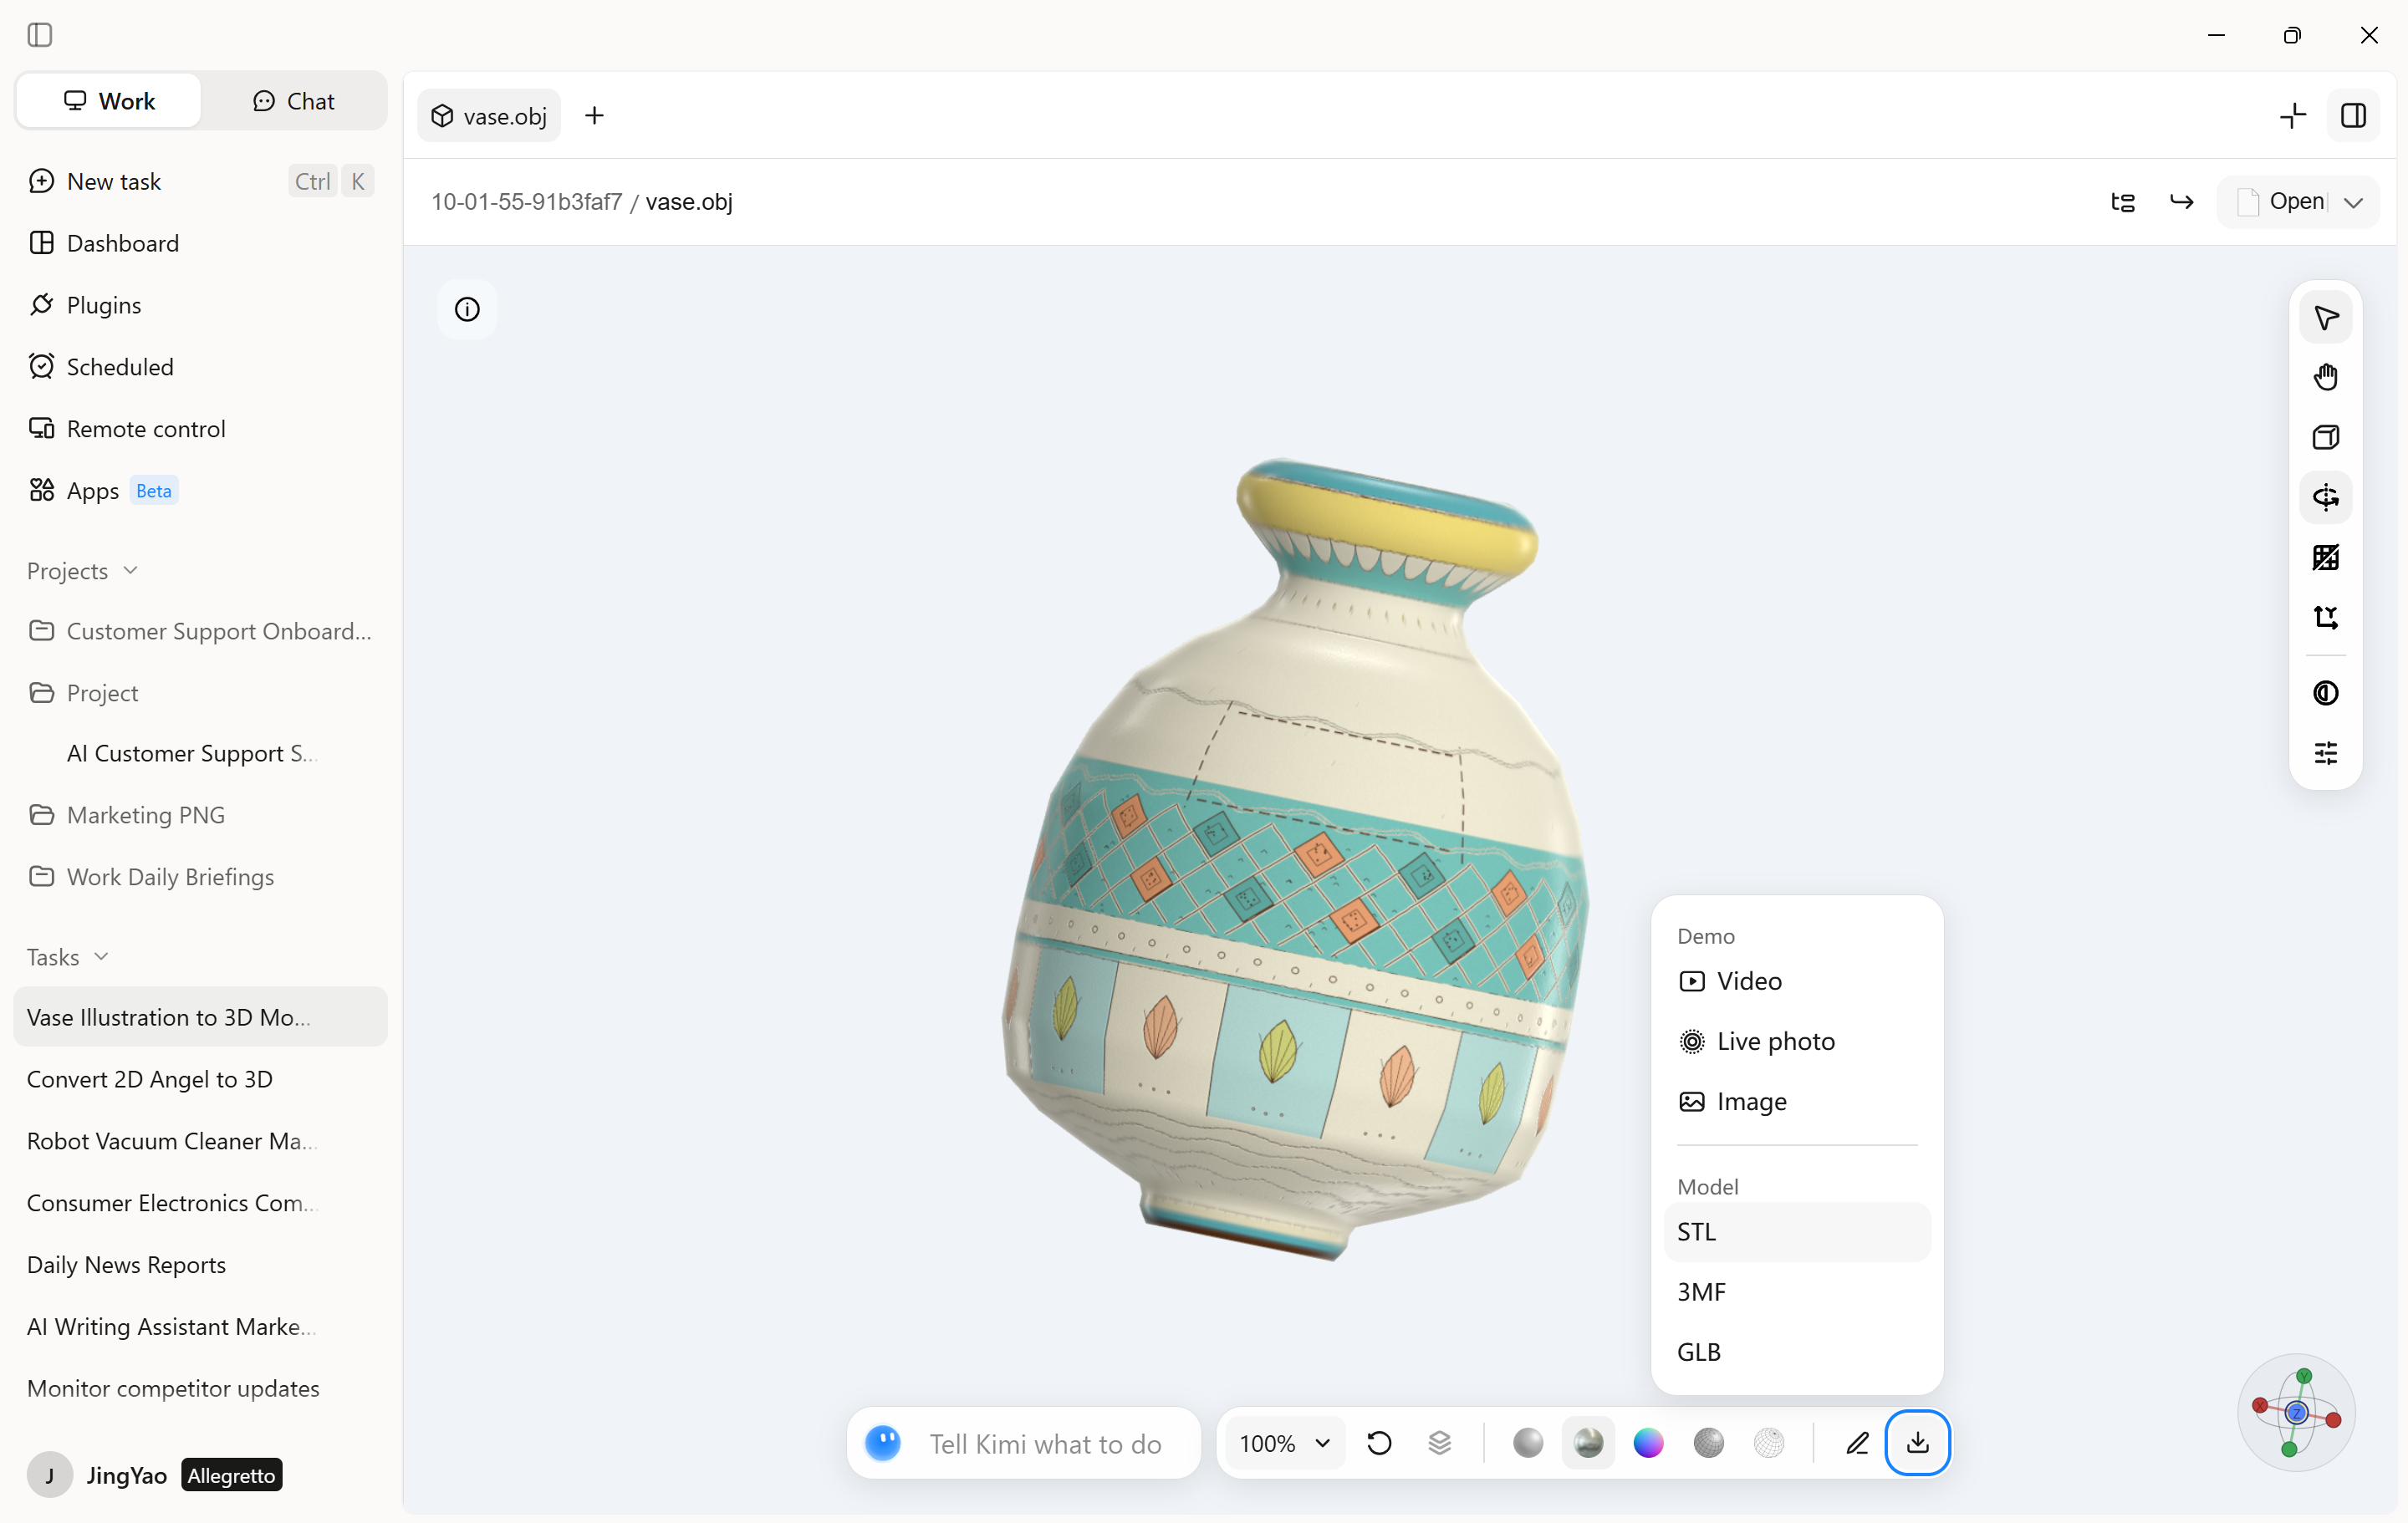Open the 100% zoom dropdown
The height and width of the screenshot is (1523, 2408).
(x=1284, y=1443)
